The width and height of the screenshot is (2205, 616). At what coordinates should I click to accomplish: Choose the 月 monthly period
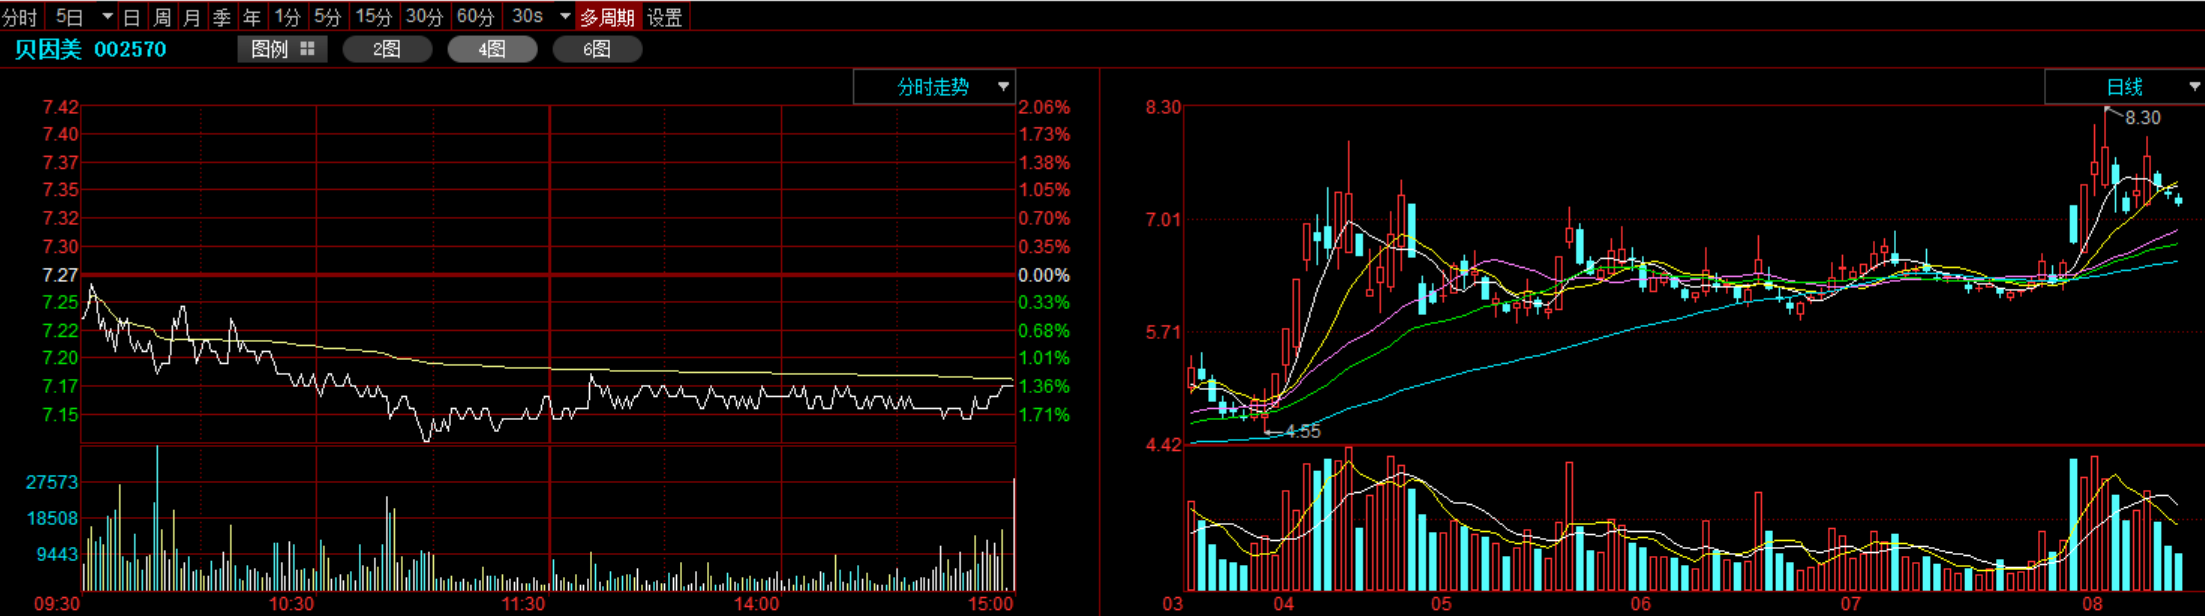(192, 17)
